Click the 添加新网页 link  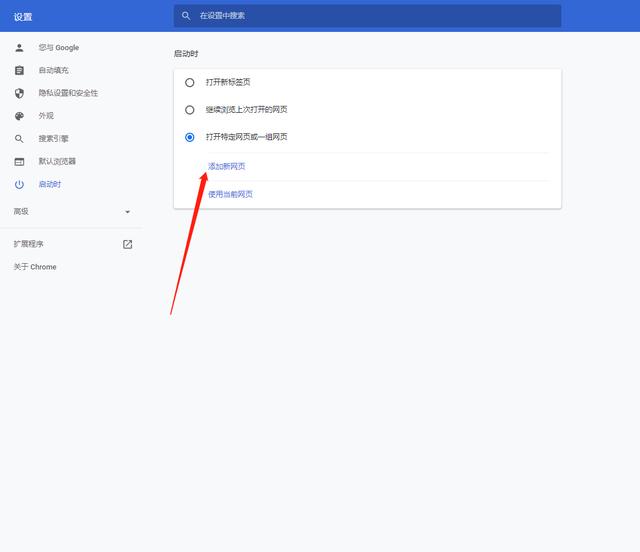point(226,166)
